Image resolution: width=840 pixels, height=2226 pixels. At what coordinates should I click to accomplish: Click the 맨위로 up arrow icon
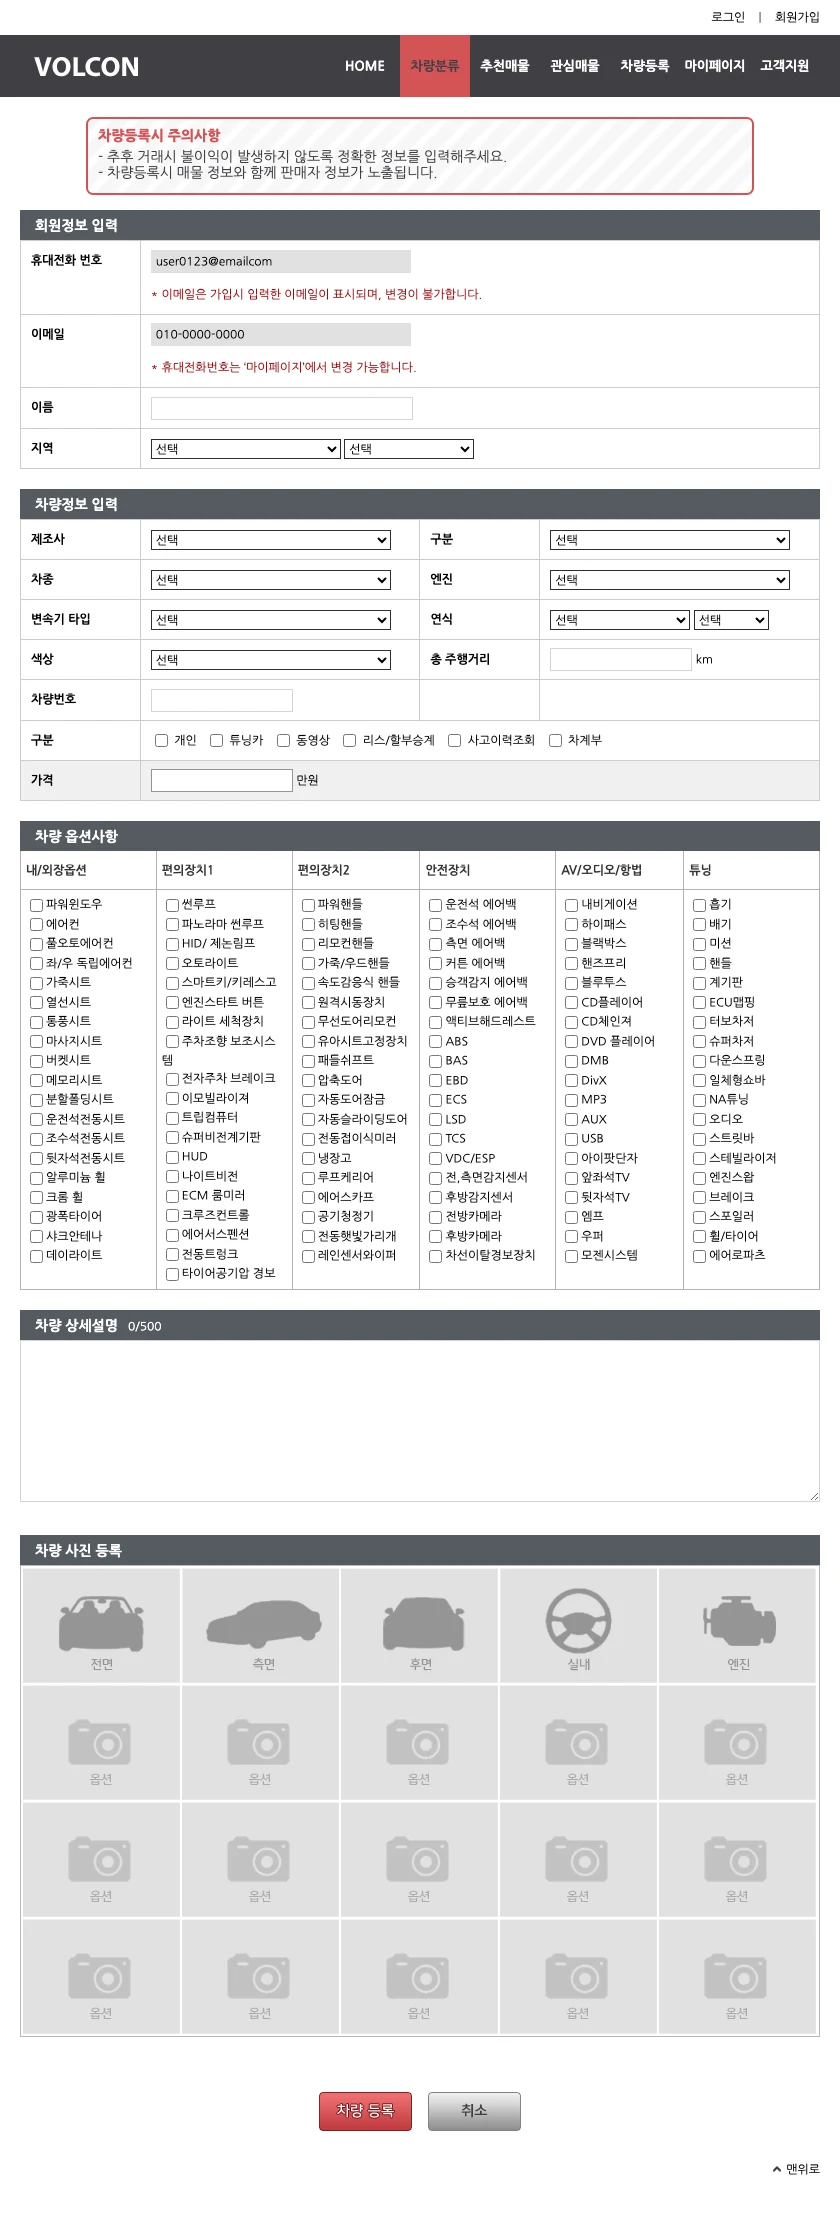[x=777, y=2169]
